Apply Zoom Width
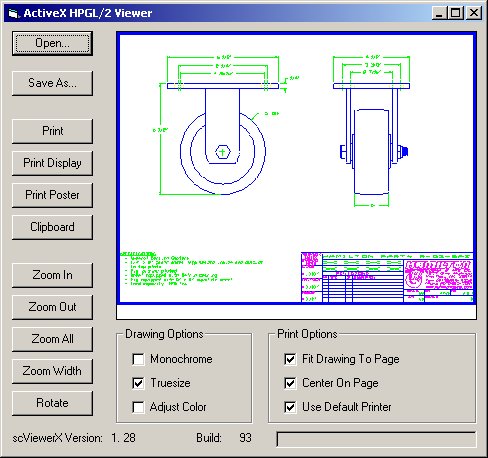The width and height of the screenshot is (488, 458). (x=52, y=371)
